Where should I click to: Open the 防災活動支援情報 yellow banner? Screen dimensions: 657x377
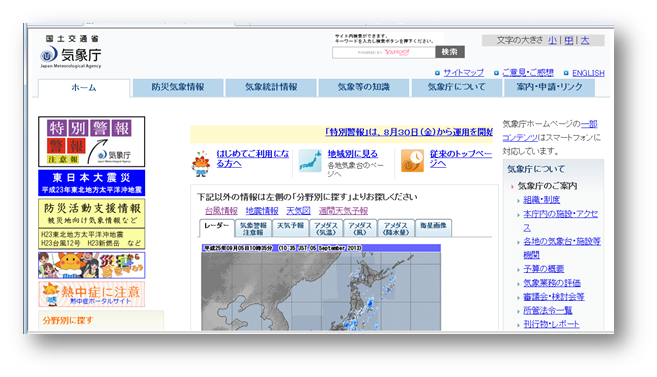pos(91,224)
